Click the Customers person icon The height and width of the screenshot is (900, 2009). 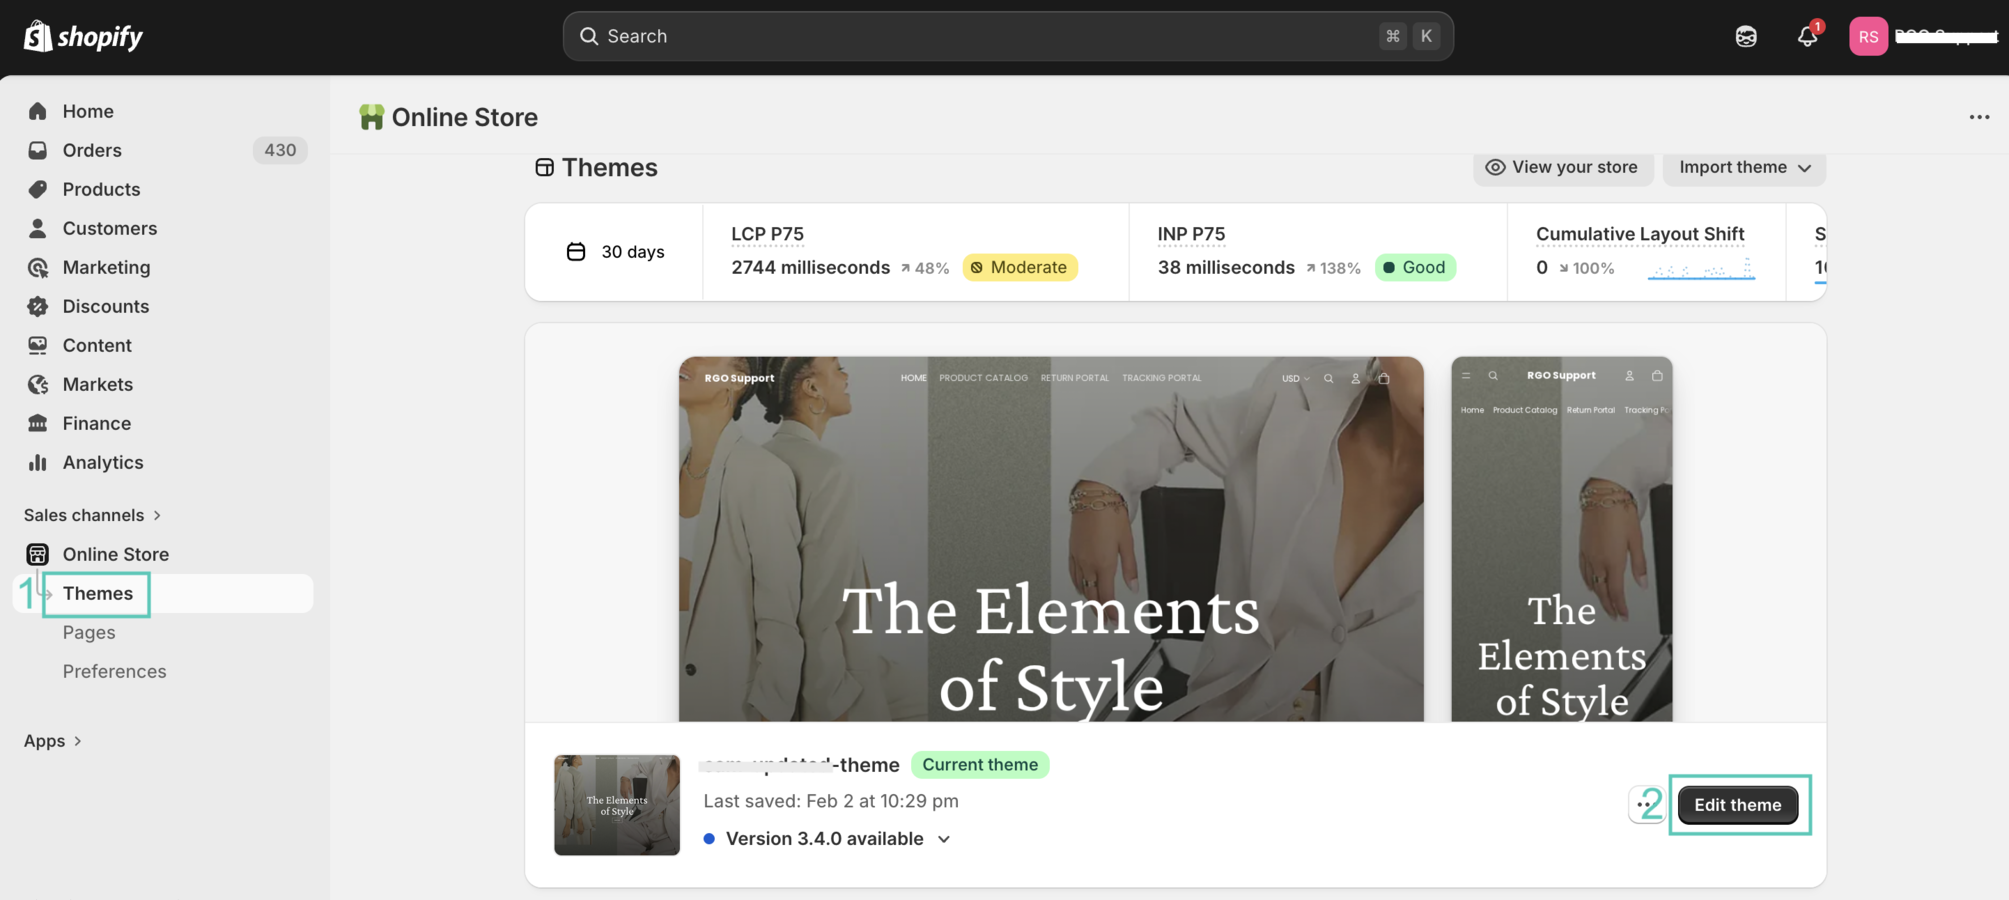tap(38, 228)
